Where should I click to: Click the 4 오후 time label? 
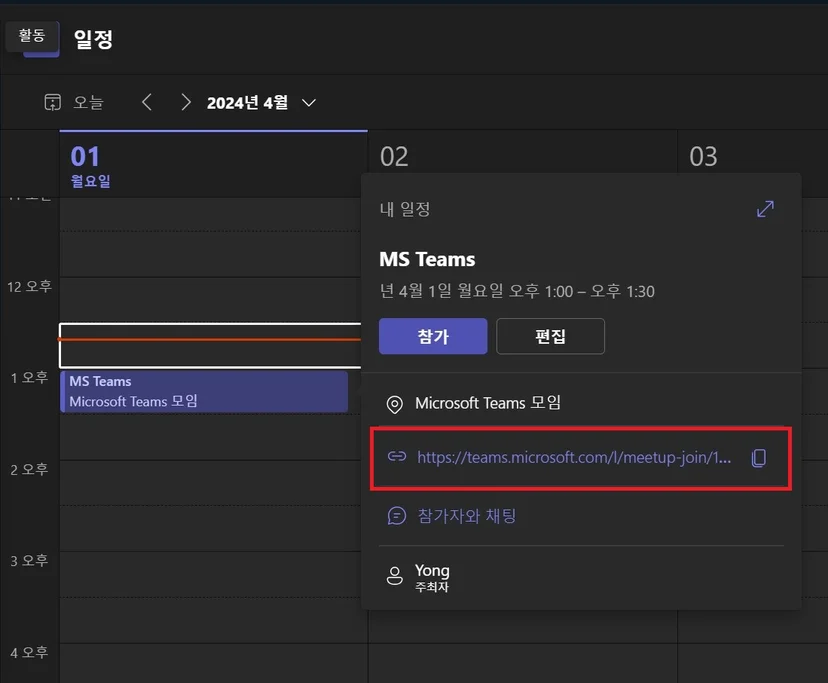pos(30,652)
